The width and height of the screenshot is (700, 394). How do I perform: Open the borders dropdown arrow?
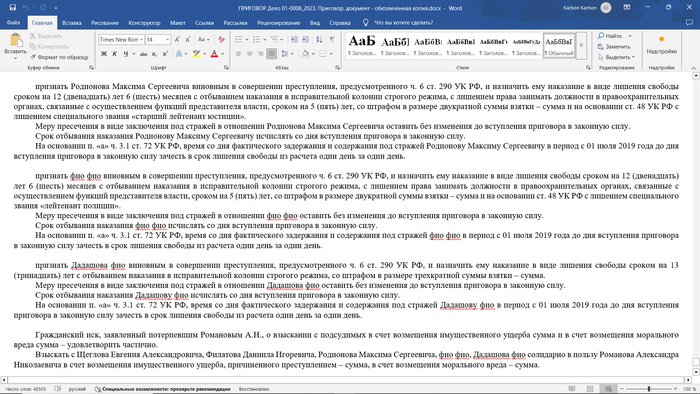pyautogui.click(x=332, y=54)
